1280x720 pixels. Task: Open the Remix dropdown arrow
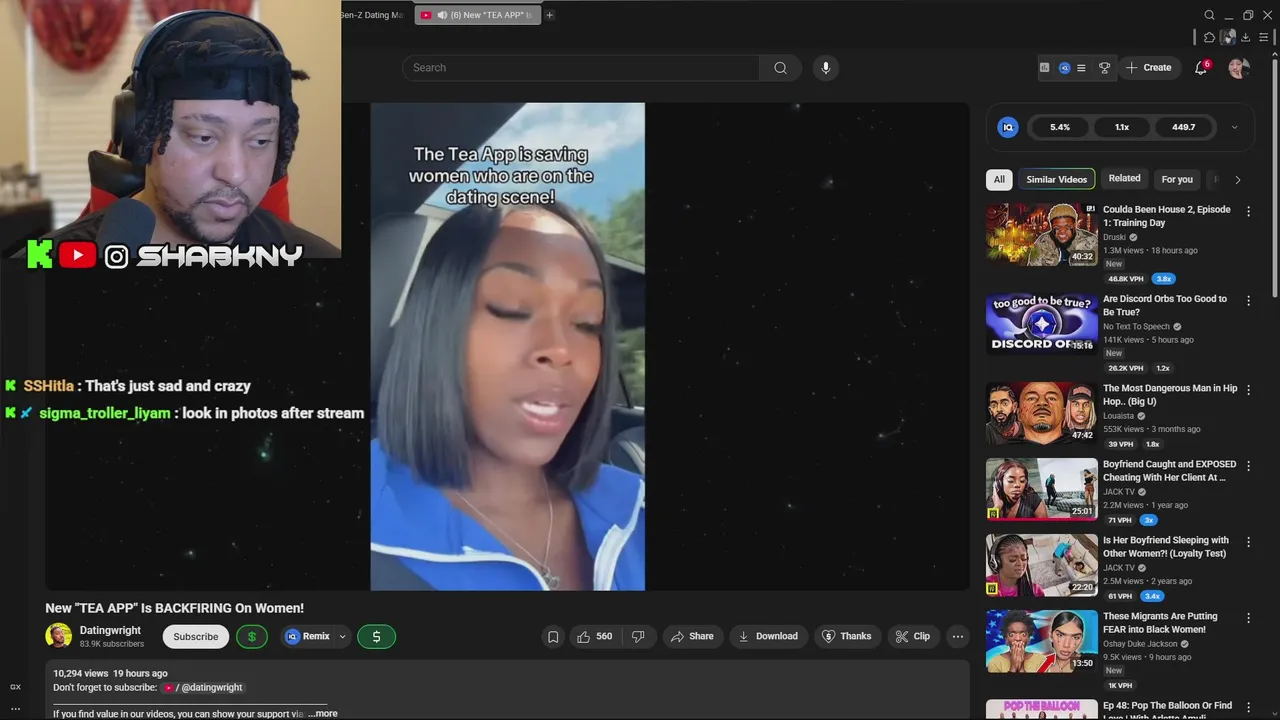click(x=342, y=636)
